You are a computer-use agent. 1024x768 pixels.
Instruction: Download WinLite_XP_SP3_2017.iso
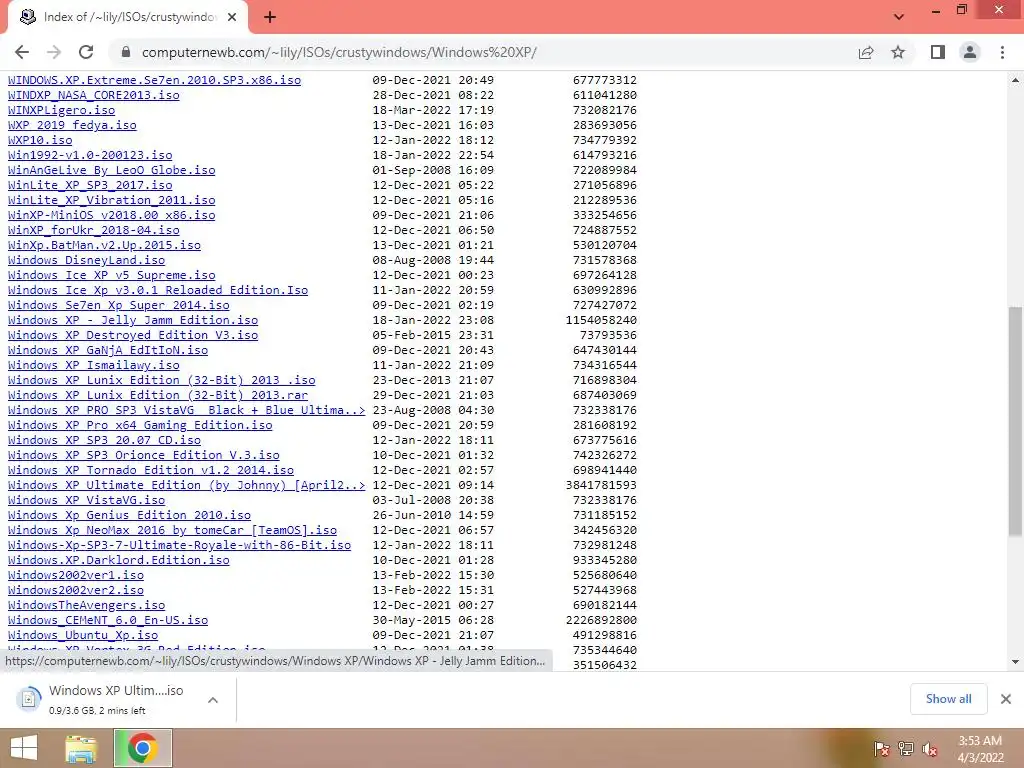coord(90,185)
